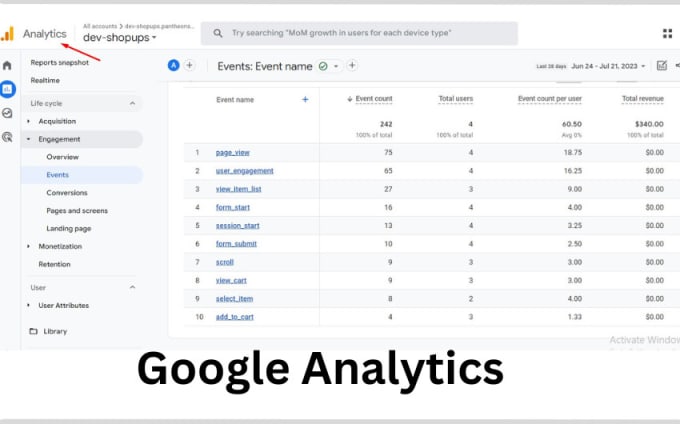This screenshot has width=680, height=424.
Task: Add a comparison with plus next to A
Action: click(x=190, y=65)
